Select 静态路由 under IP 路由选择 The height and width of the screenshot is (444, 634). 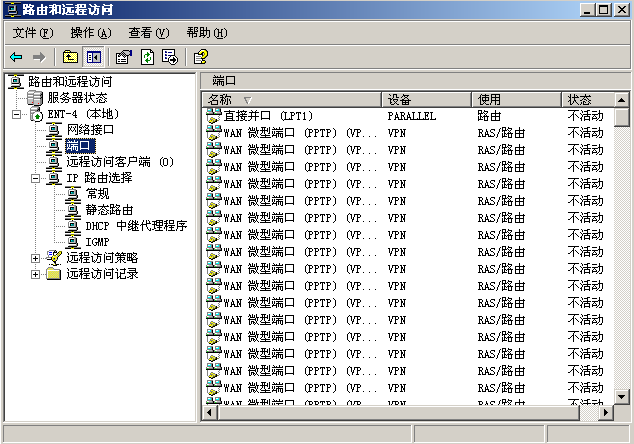(109, 210)
